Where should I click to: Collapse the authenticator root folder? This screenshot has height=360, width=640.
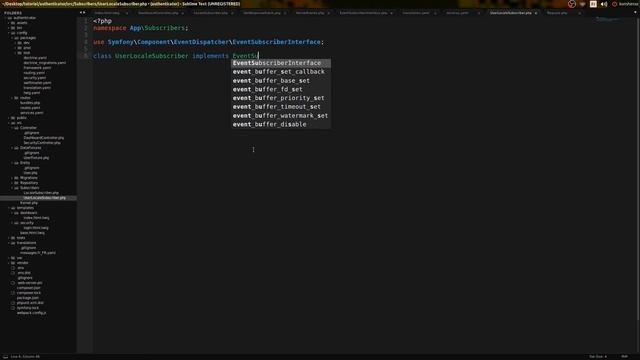point(5,18)
